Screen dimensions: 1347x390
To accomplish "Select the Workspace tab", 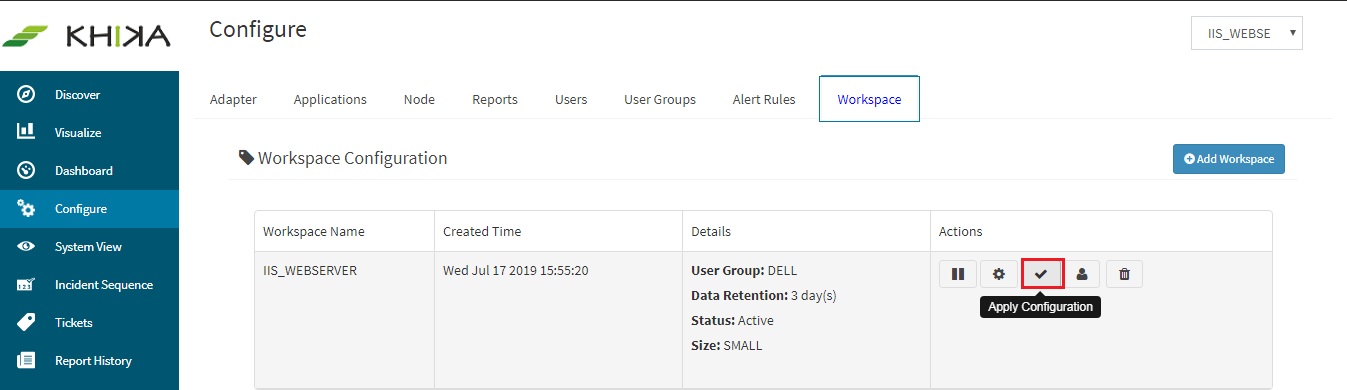I will pyautogui.click(x=869, y=99).
